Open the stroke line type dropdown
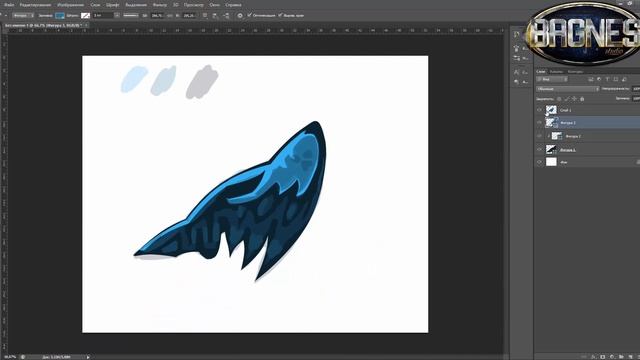Viewport: 640px width, 360px height. click(x=131, y=15)
